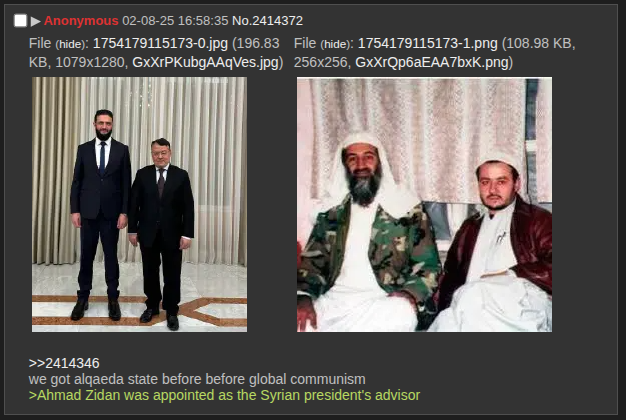This screenshot has width=626, height=420.
Task: Tick the checkbox for post No.2414372
Action: click(20, 21)
